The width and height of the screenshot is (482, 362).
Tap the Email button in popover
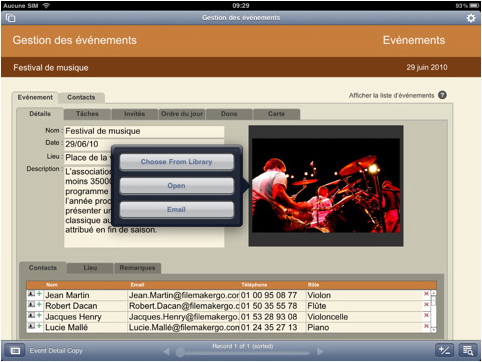pos(177,210)
